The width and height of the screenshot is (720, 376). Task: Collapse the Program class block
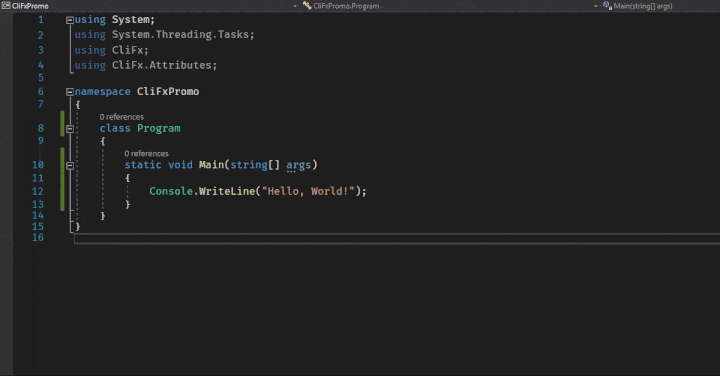point(70,129)
